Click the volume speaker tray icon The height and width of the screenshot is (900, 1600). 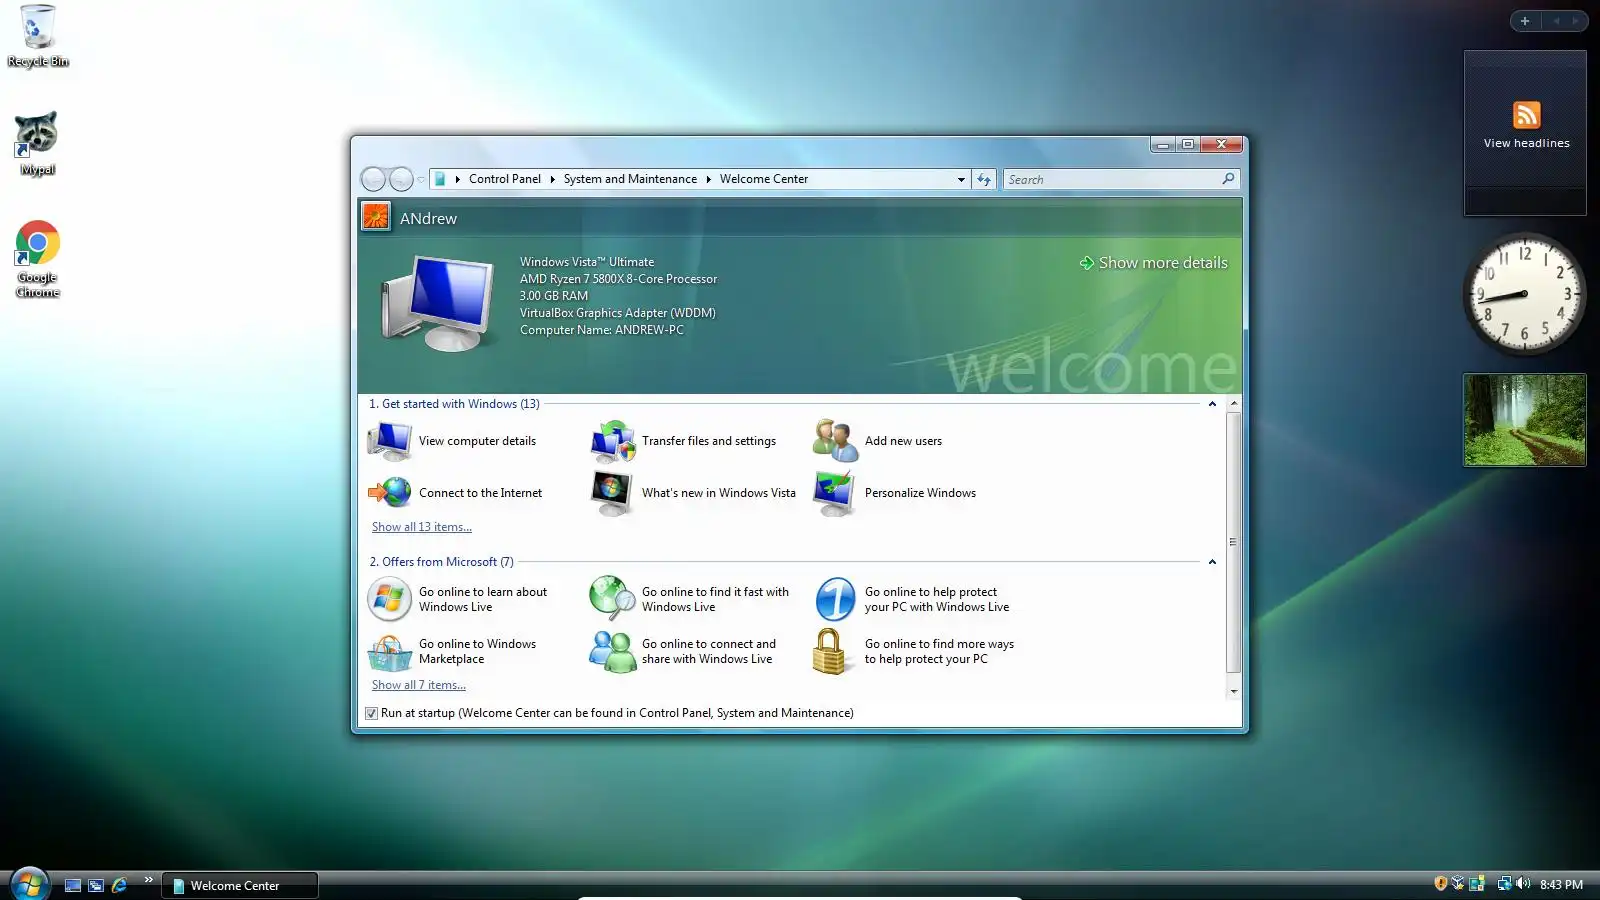click(1523, 883)
